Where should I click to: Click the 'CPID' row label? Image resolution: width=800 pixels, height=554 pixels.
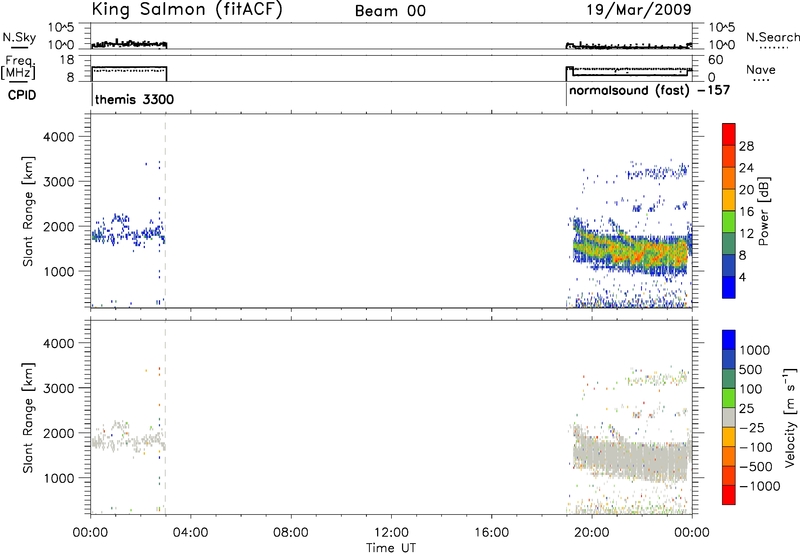22,95
